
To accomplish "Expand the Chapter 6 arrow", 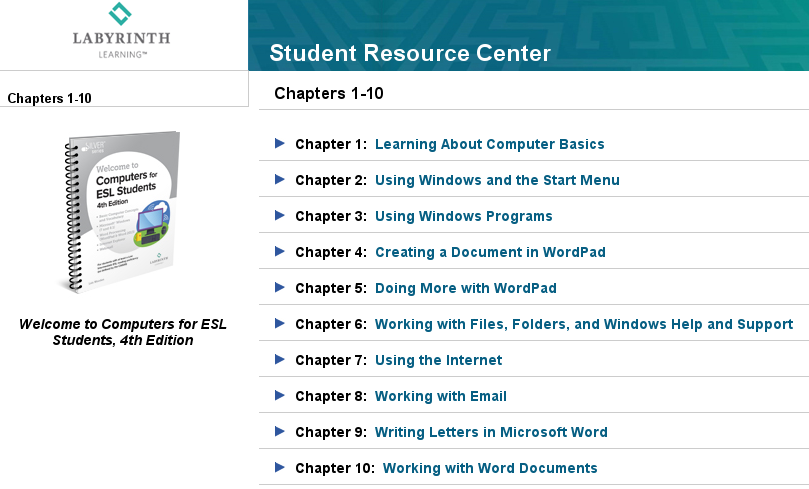I will 280,323.
